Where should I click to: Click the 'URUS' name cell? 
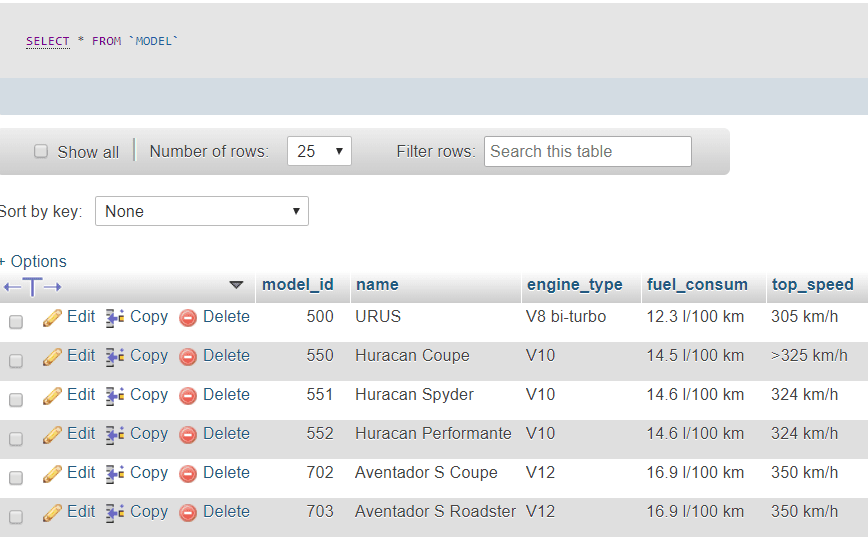click(378, 317)
